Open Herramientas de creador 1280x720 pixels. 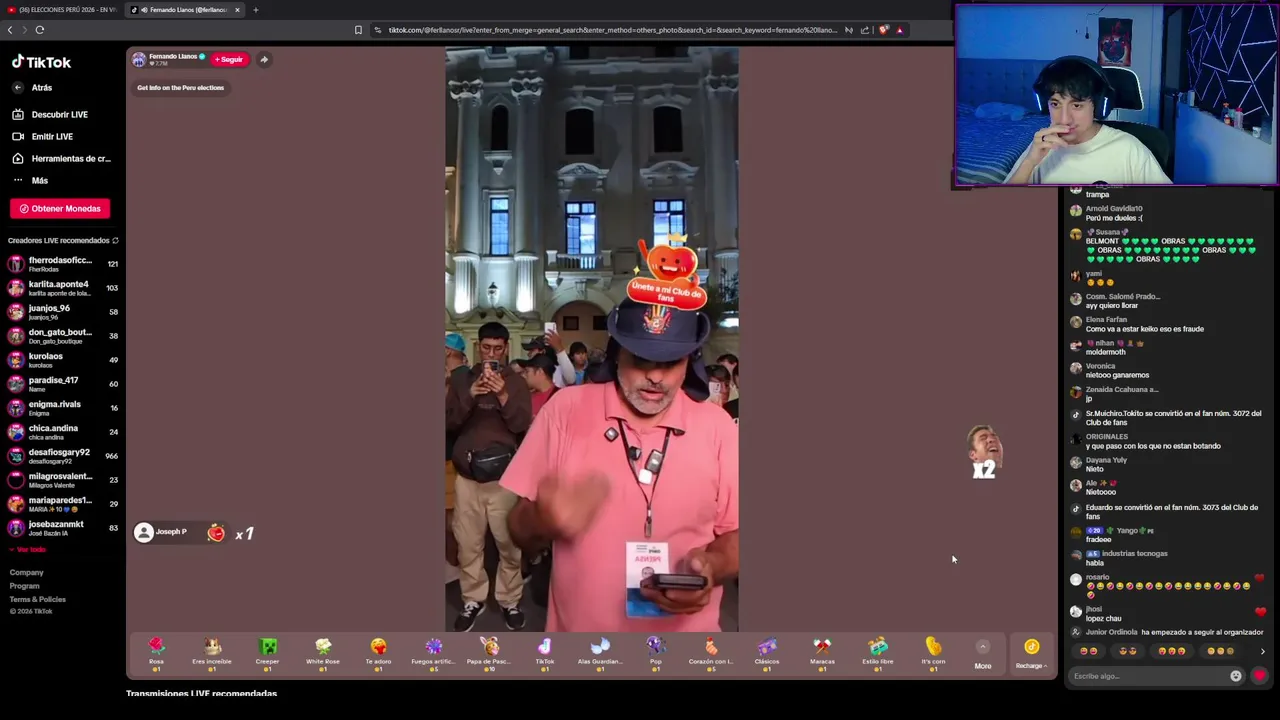[61, 159]
